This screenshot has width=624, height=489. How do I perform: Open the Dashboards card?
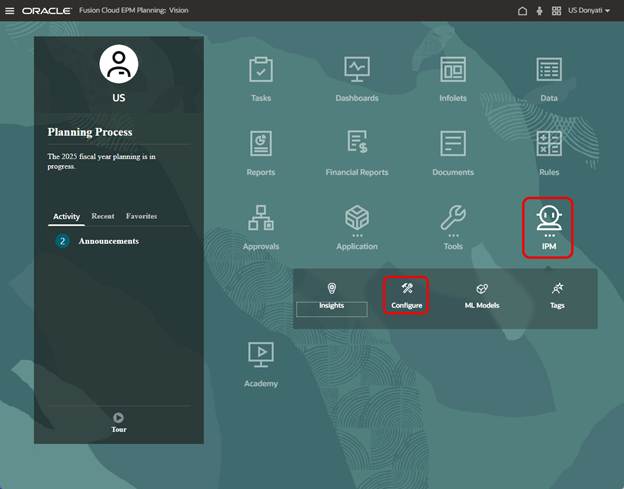(357, 71)
